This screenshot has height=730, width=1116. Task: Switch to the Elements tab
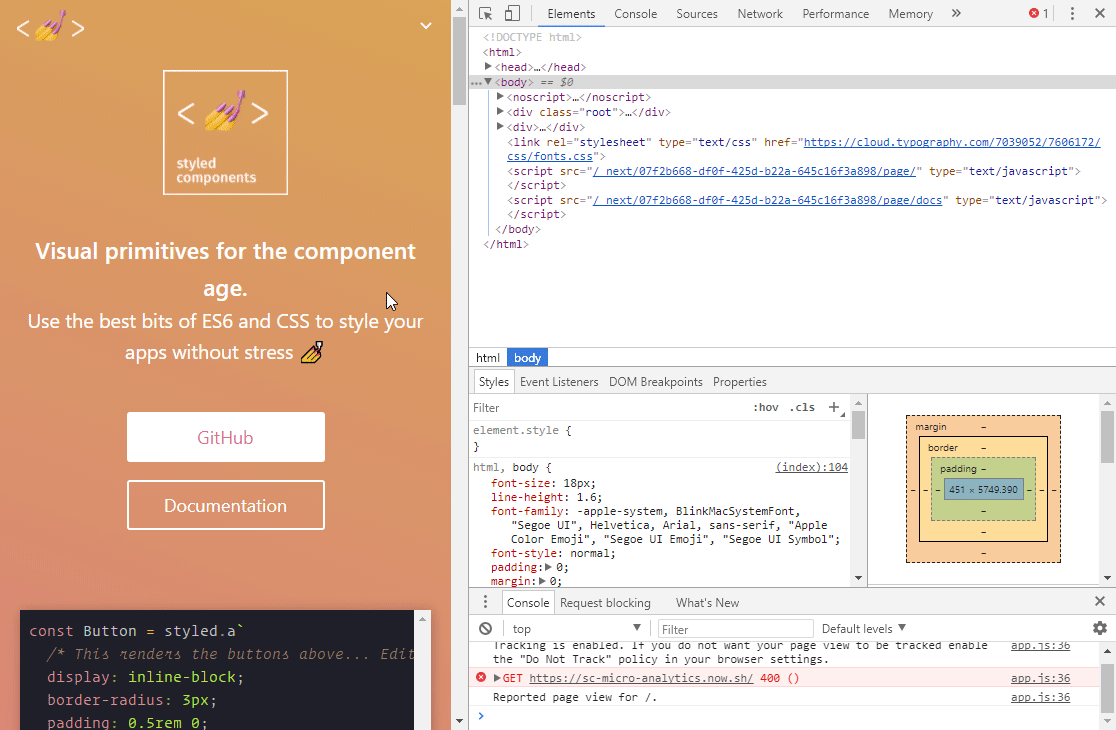pyautogui.click(x=571, y=14)
